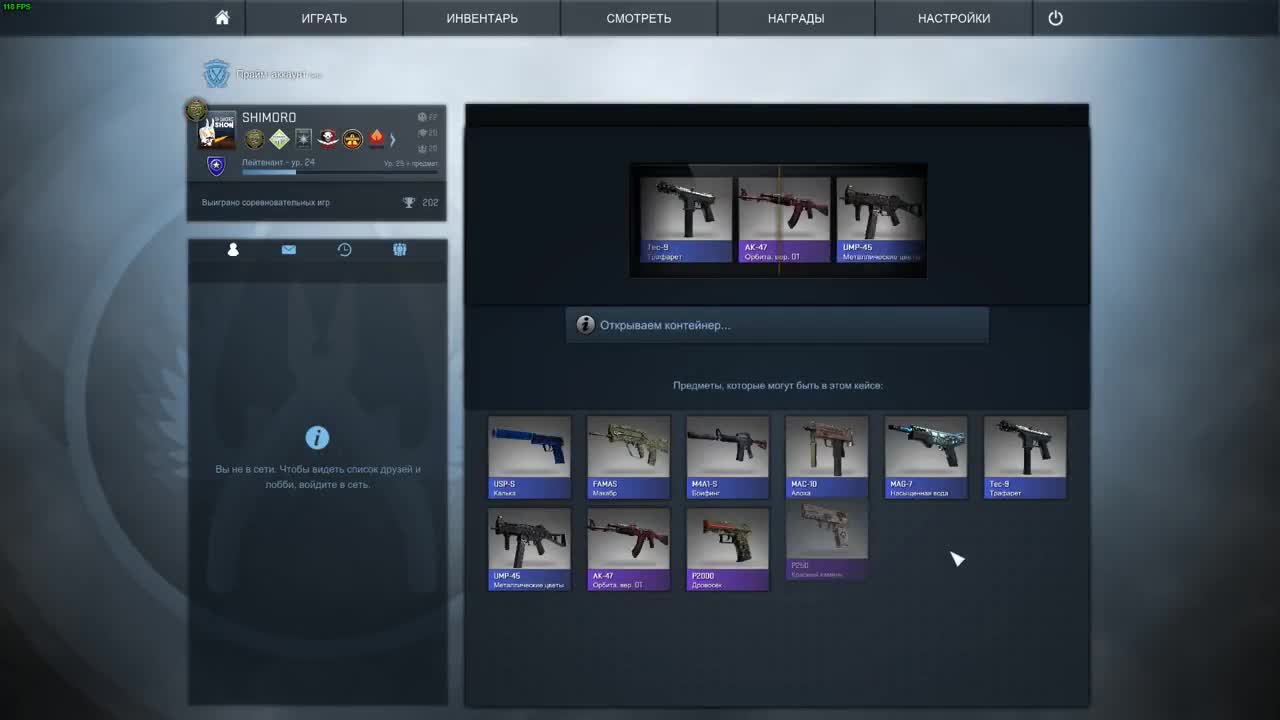Click the Открываем контейнер status bar

point(777,325)
